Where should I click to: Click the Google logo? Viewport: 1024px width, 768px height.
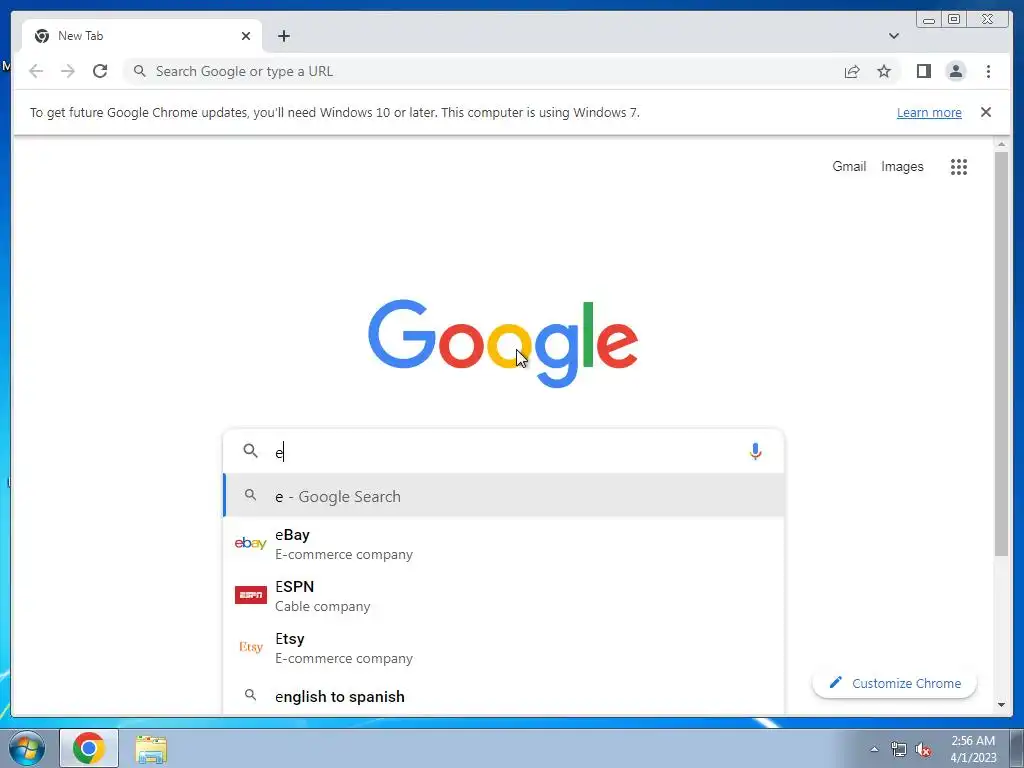tap(503, 344)
